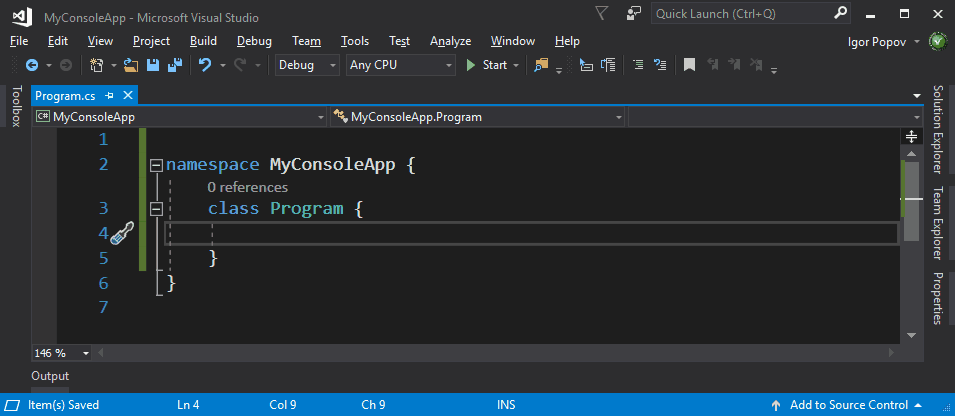Click the icon right after Find in Files overflow
Image resolution: width=955 pixels, height=416 pixels.
tap(586, 65)
